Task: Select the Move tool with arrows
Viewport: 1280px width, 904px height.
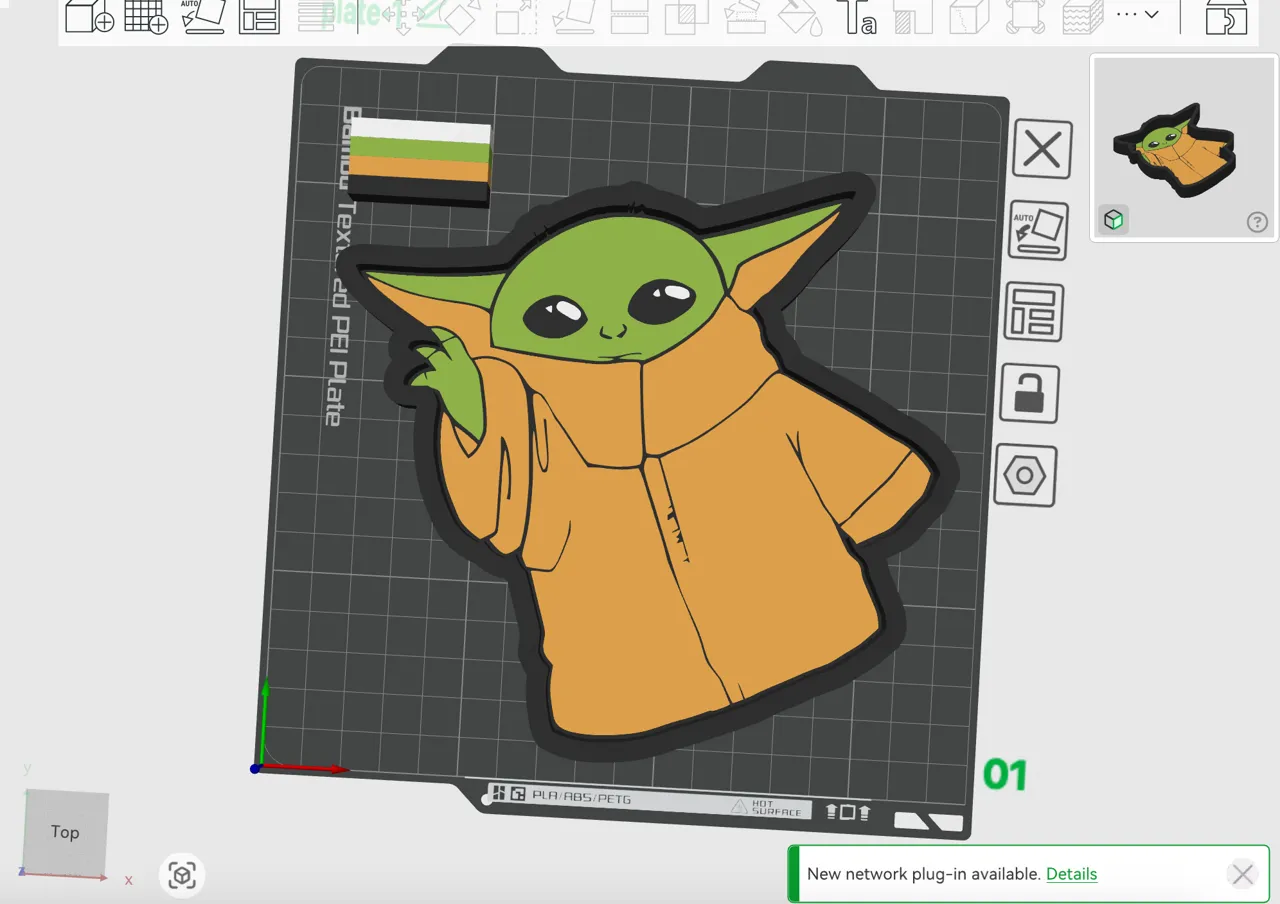Action: pyautogui.click(x=403, y=16)
